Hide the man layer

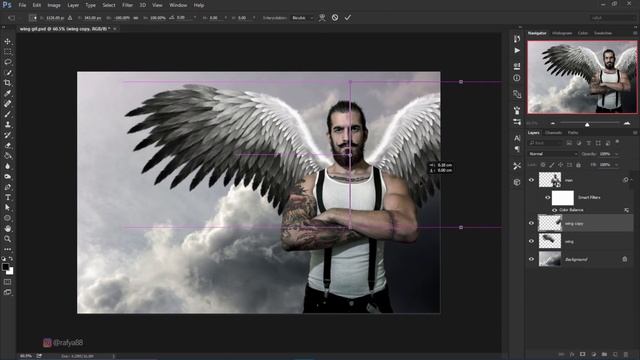[531, 180]
